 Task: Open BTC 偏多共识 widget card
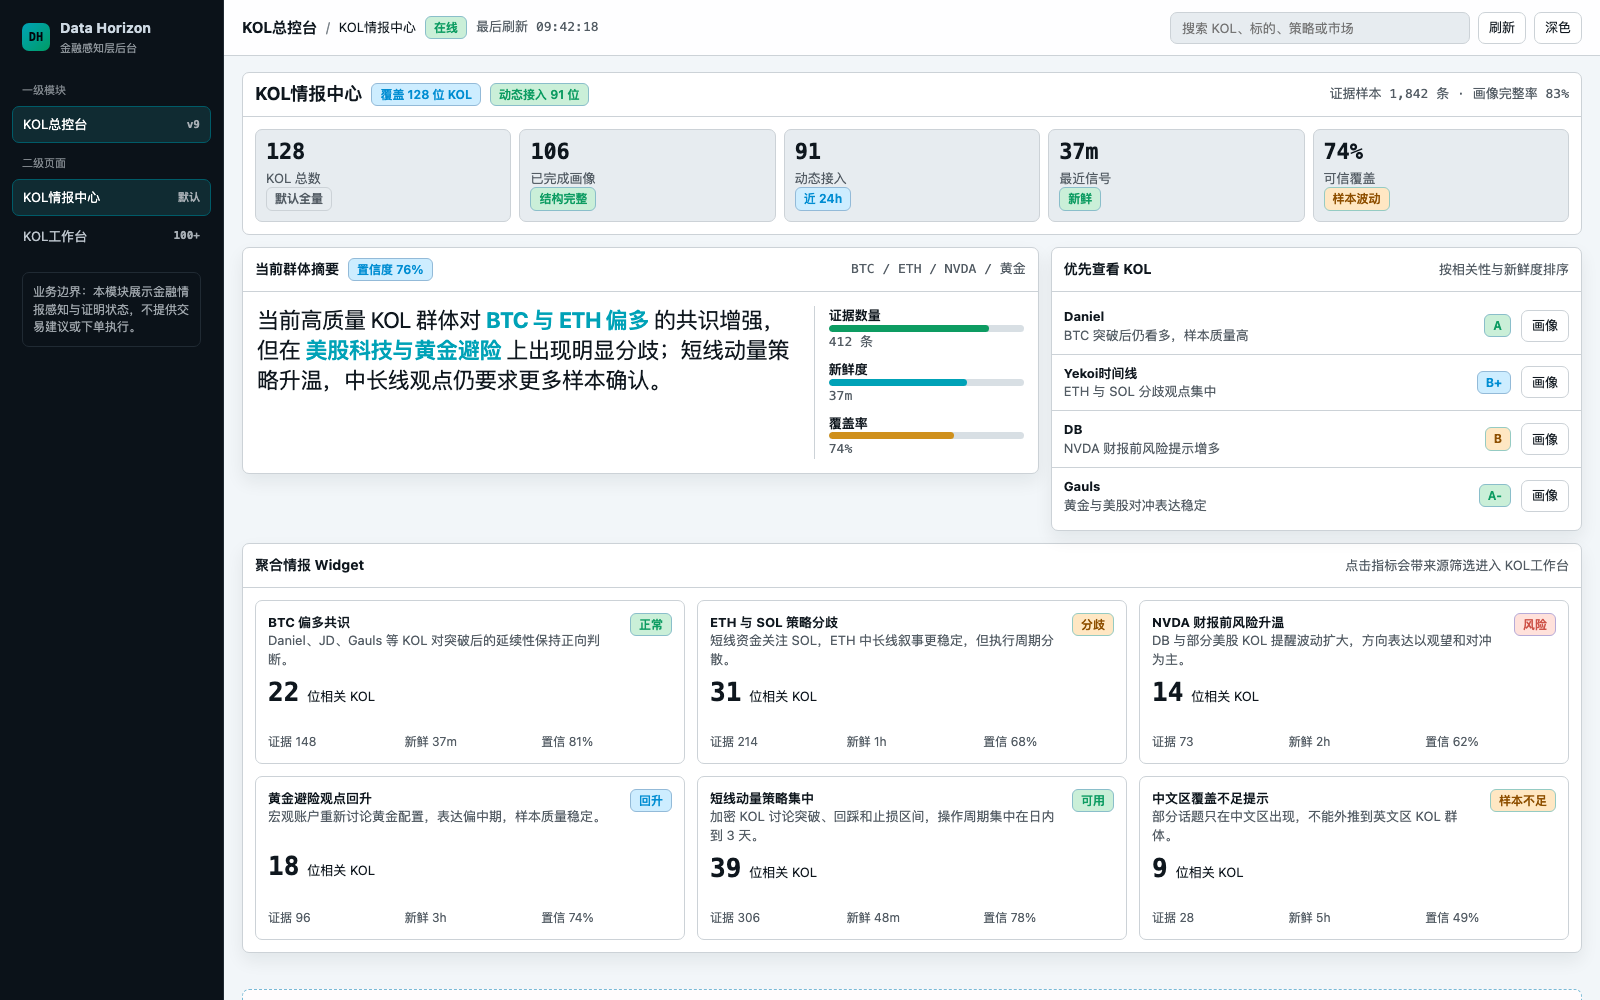(470, 682)
